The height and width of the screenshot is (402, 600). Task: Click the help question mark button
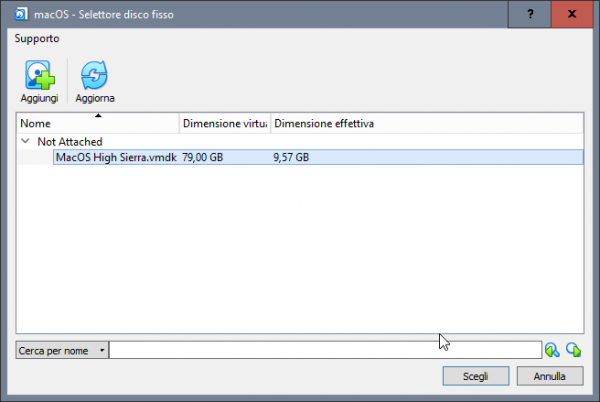tap(530, 14)
